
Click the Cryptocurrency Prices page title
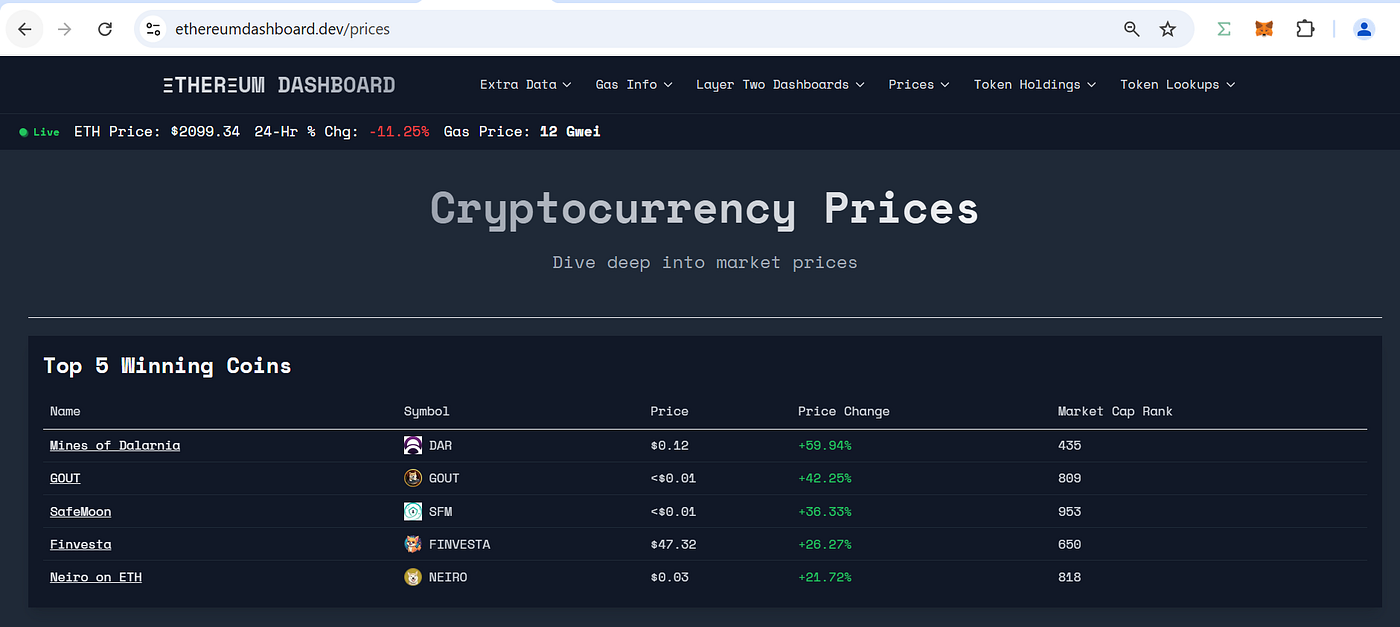click(x=705, y=209)
